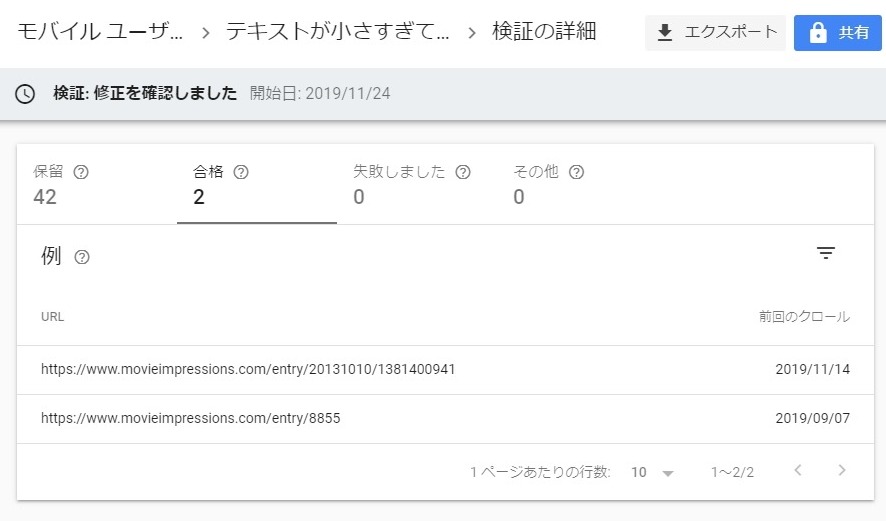
Task: Click the help icon next to 保留
Action: click(81, 172)
